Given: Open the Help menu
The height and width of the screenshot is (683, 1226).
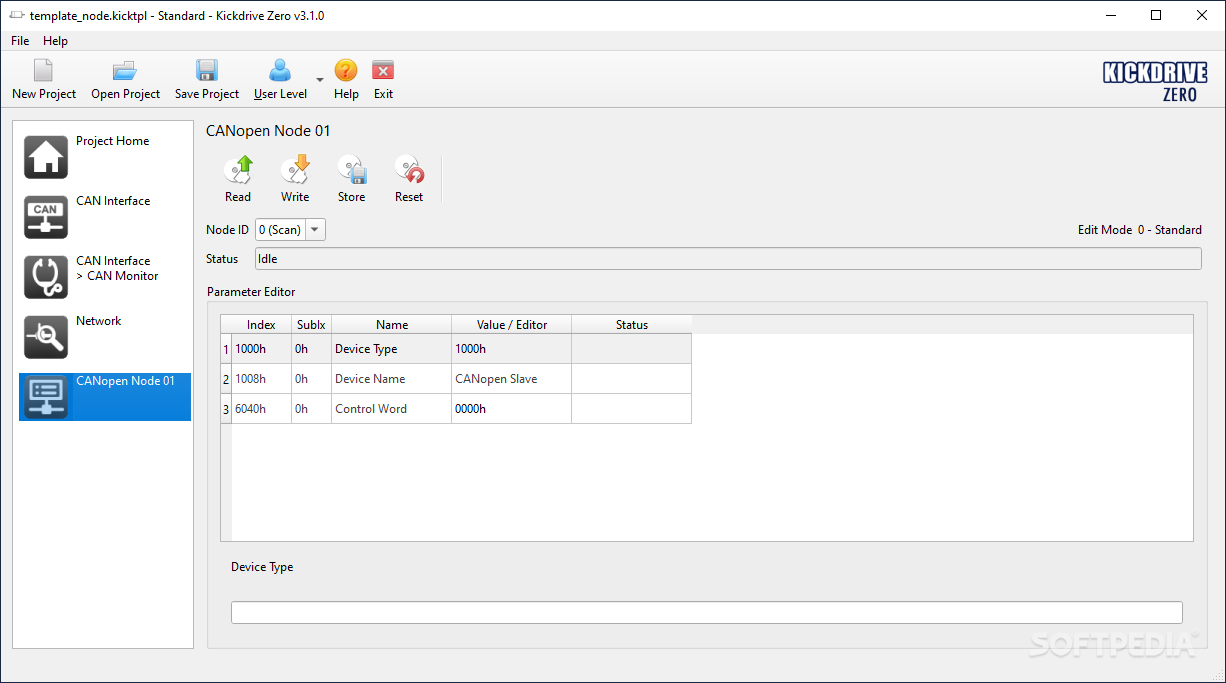Looking at the screenshot, I should tap(56, 41).
